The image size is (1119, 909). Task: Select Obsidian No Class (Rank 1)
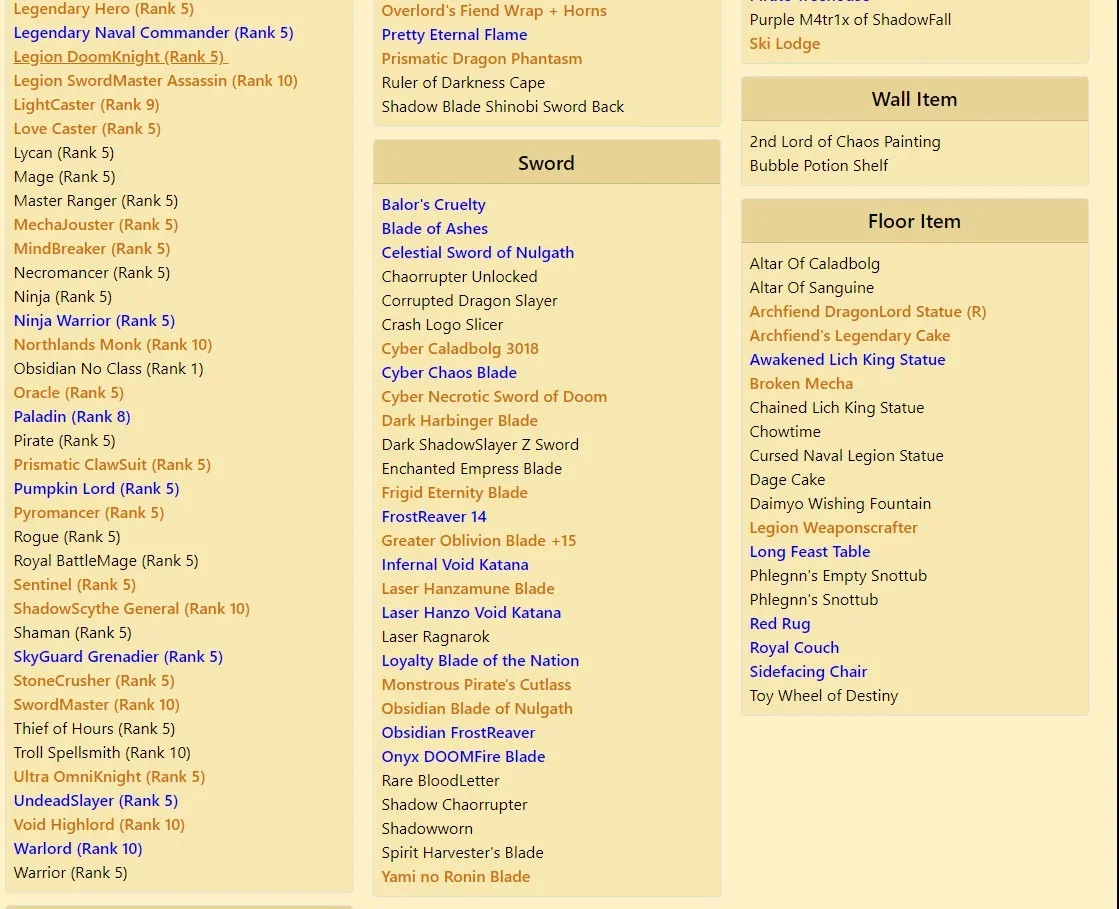pyautogui.click(x=108, y=369)
